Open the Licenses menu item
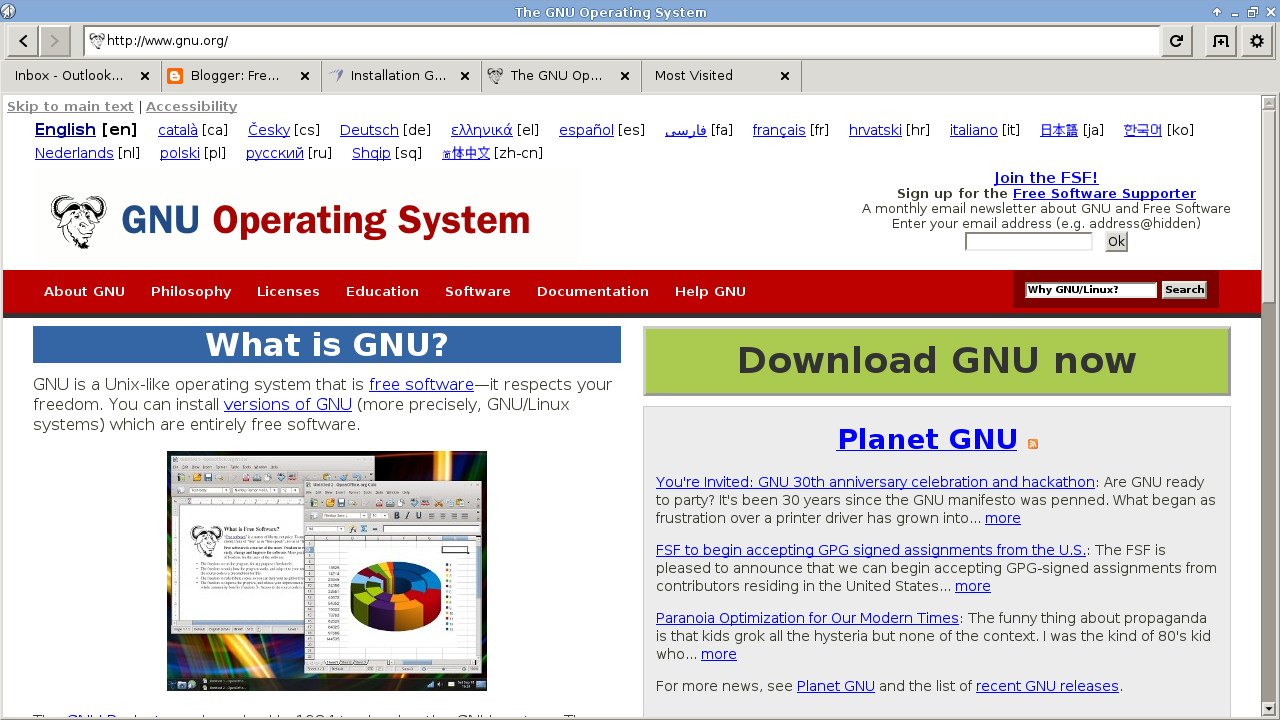Screen dimensions: 1280x720 (288, 292)
